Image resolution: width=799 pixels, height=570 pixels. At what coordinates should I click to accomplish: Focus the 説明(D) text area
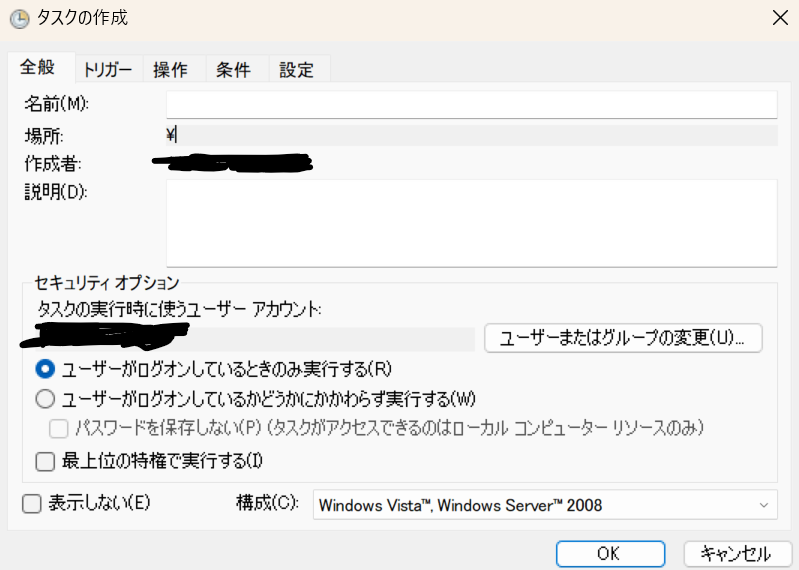tap(471, 223)
